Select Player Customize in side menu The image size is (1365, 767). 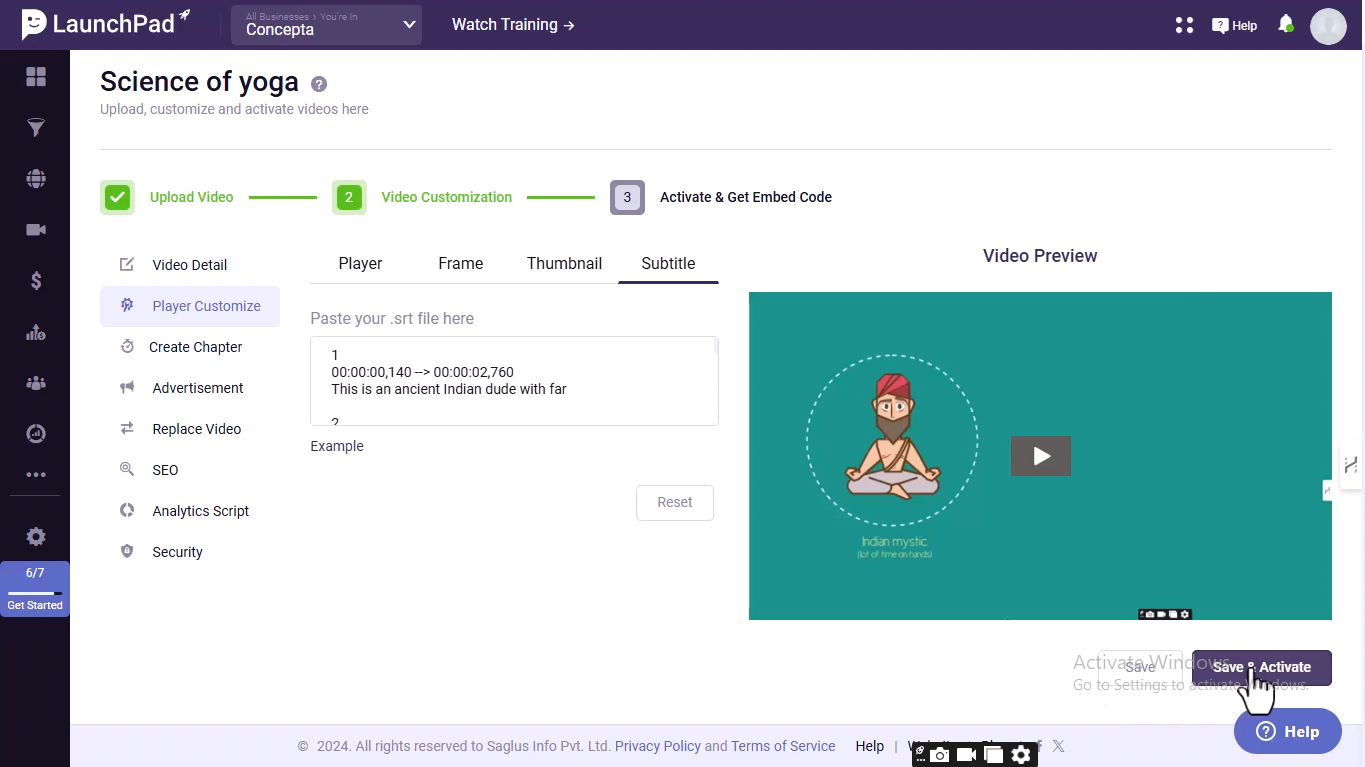pos(189,306)
